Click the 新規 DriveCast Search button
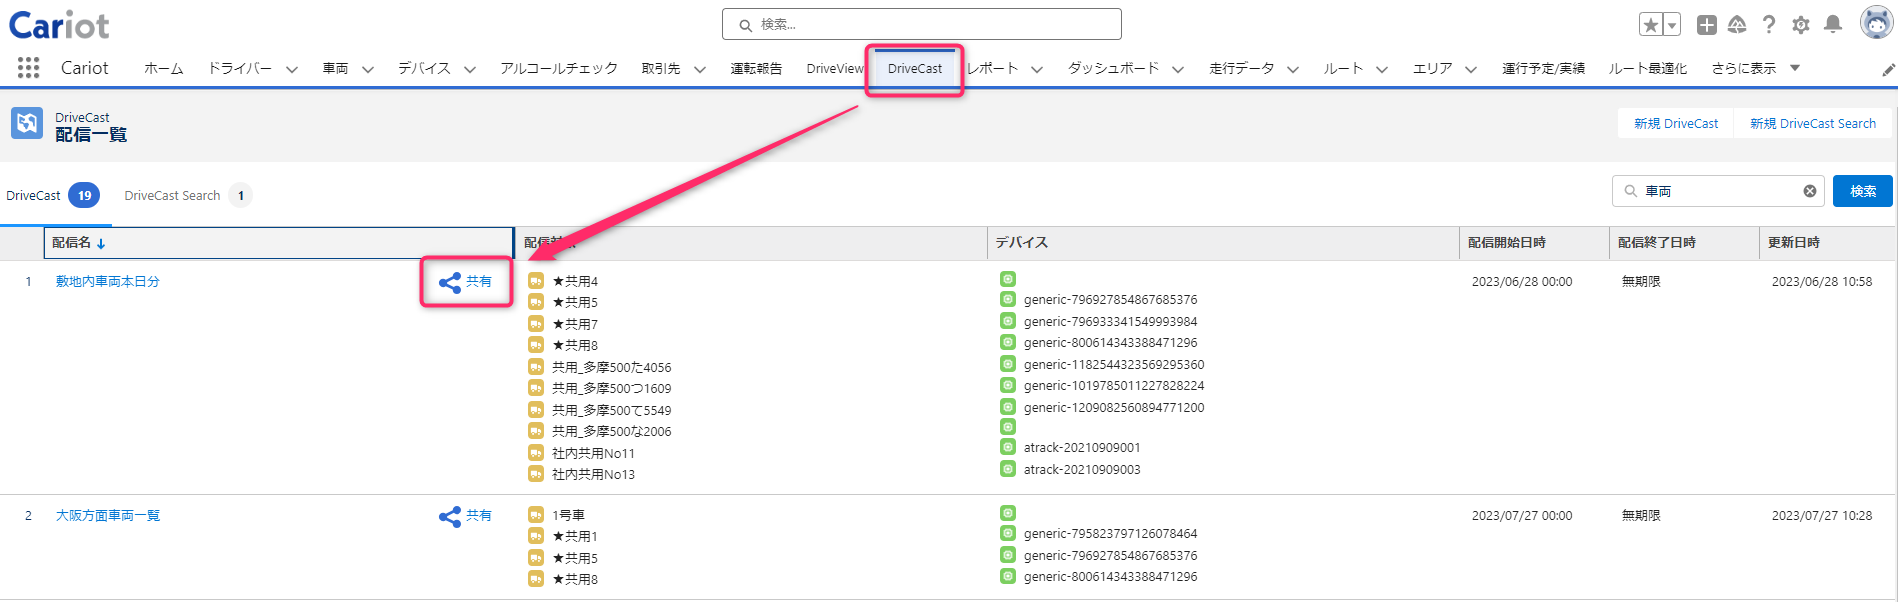Screen dimensions: 1898x602 1813,123
